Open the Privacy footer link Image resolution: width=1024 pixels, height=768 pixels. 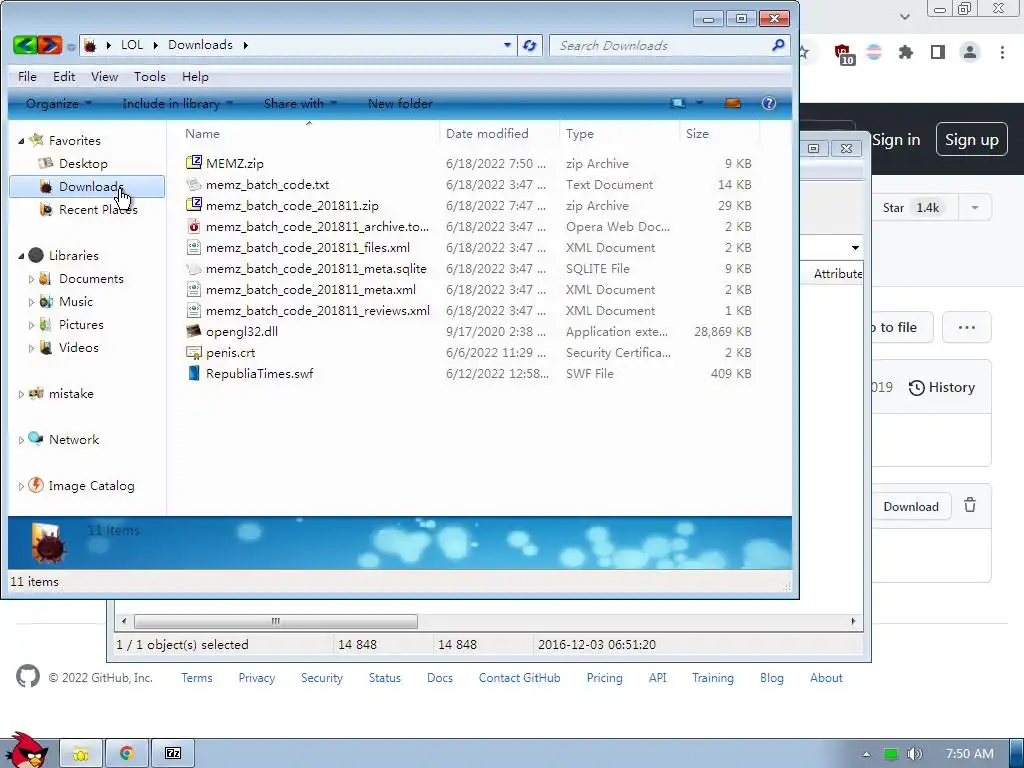257,678
